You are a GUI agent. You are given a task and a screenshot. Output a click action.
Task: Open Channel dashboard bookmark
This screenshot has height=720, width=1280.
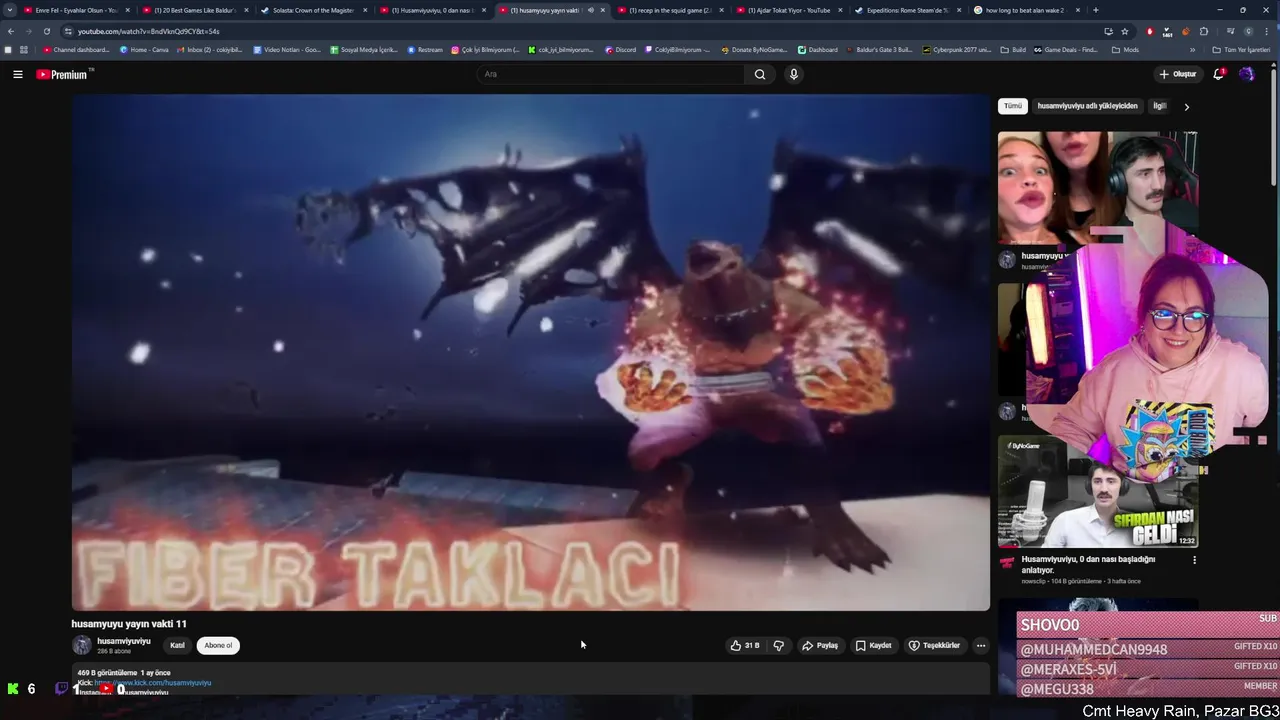(76, 49)
